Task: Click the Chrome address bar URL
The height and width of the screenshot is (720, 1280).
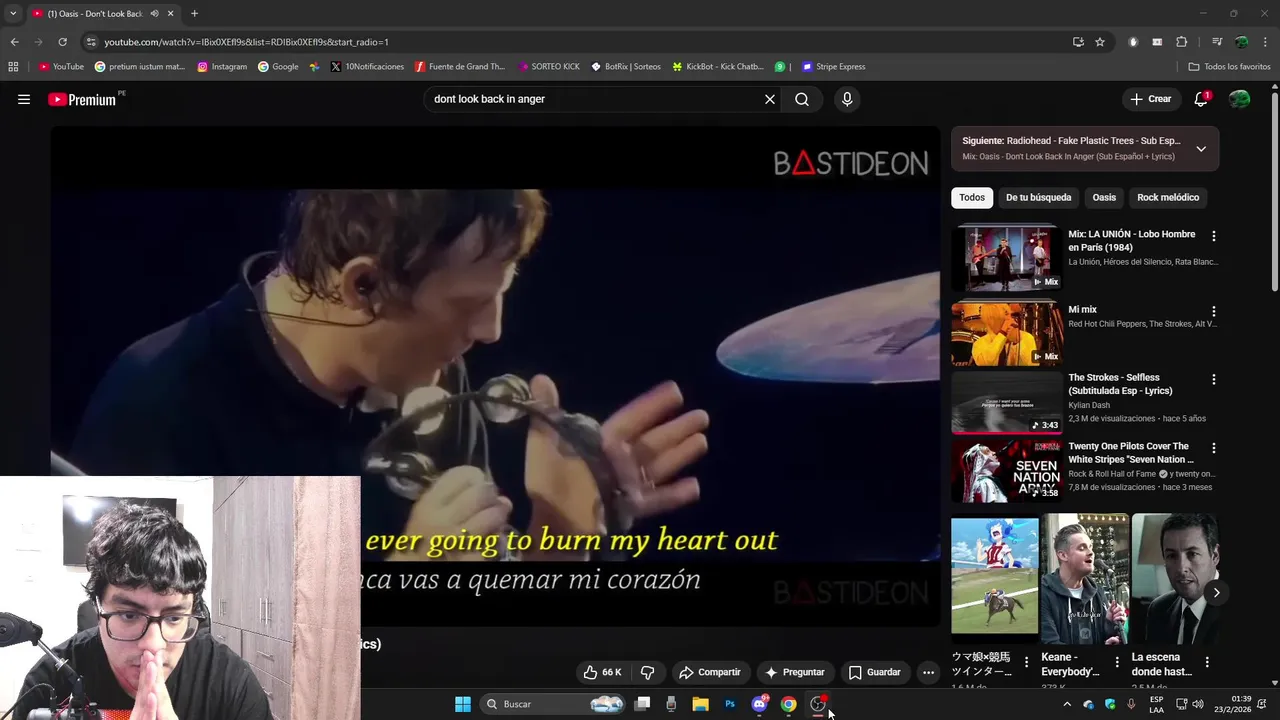Action: pyautogui.click(x=246, y=42)
